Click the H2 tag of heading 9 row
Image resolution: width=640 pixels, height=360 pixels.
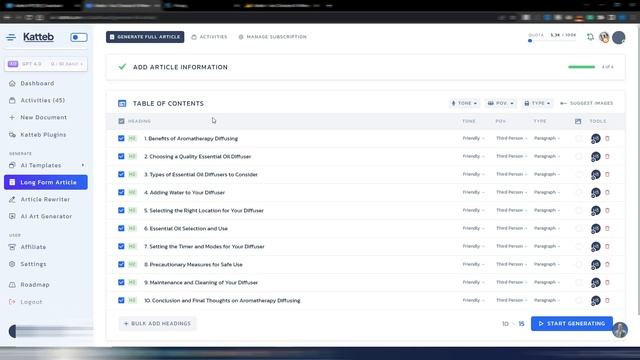pos(132,282)
